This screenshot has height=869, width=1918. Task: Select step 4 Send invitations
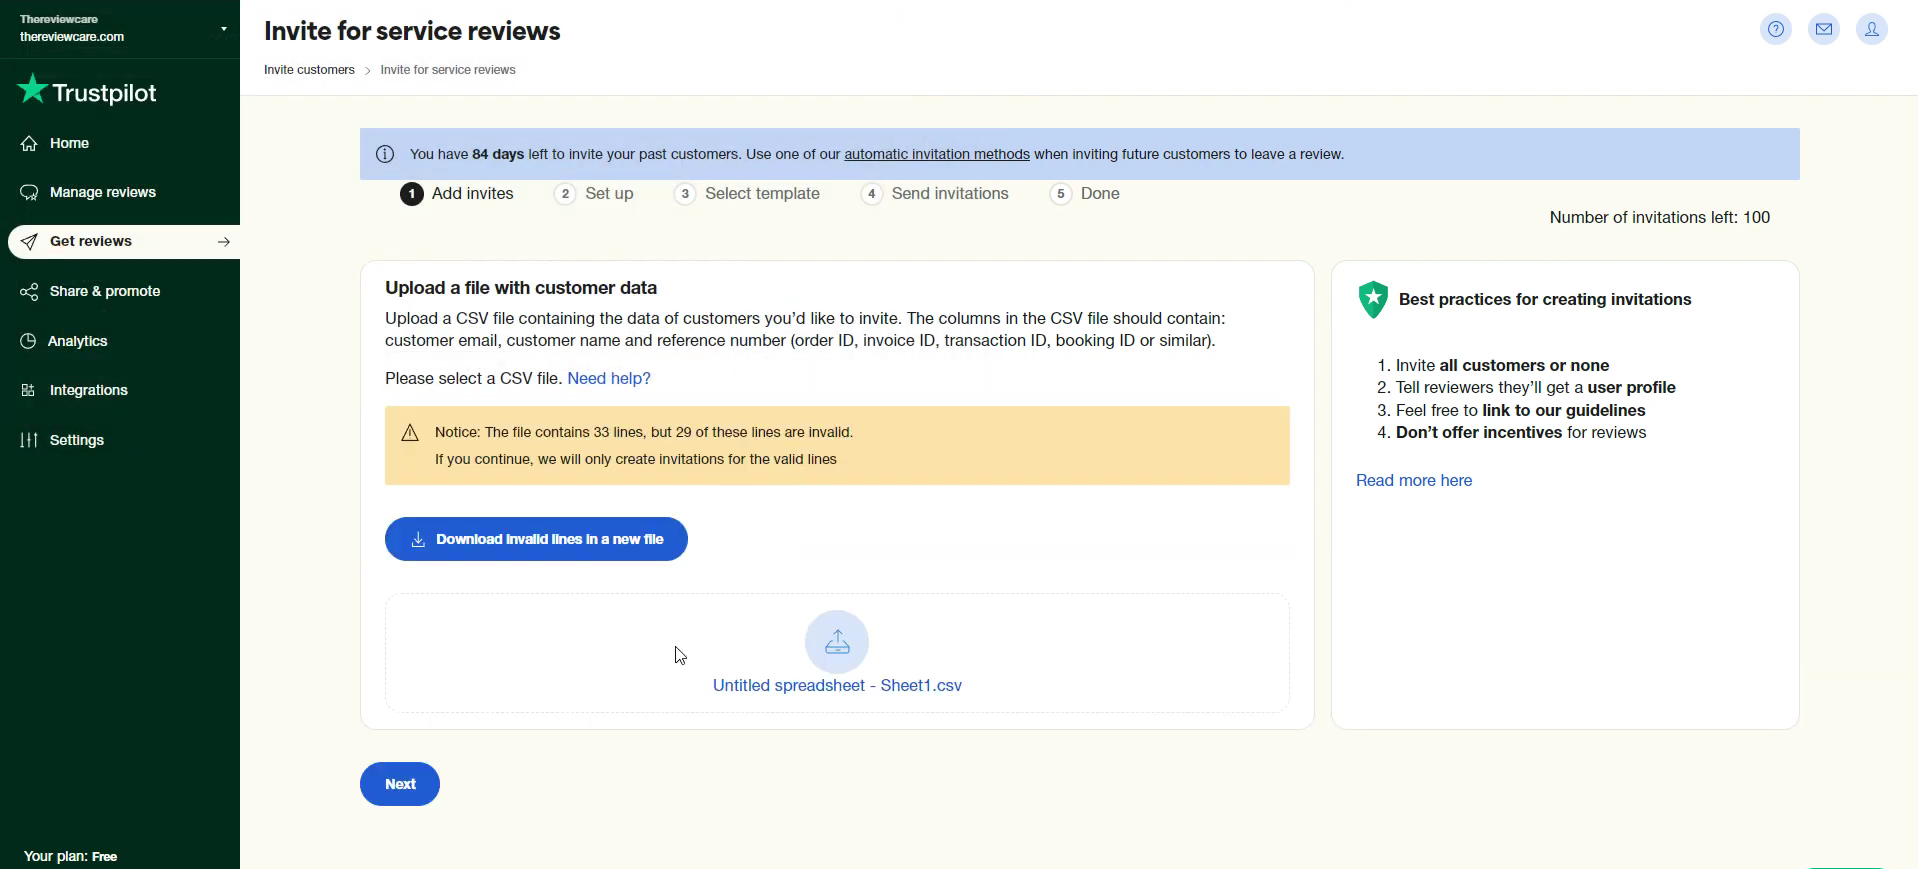click(935, 194)
